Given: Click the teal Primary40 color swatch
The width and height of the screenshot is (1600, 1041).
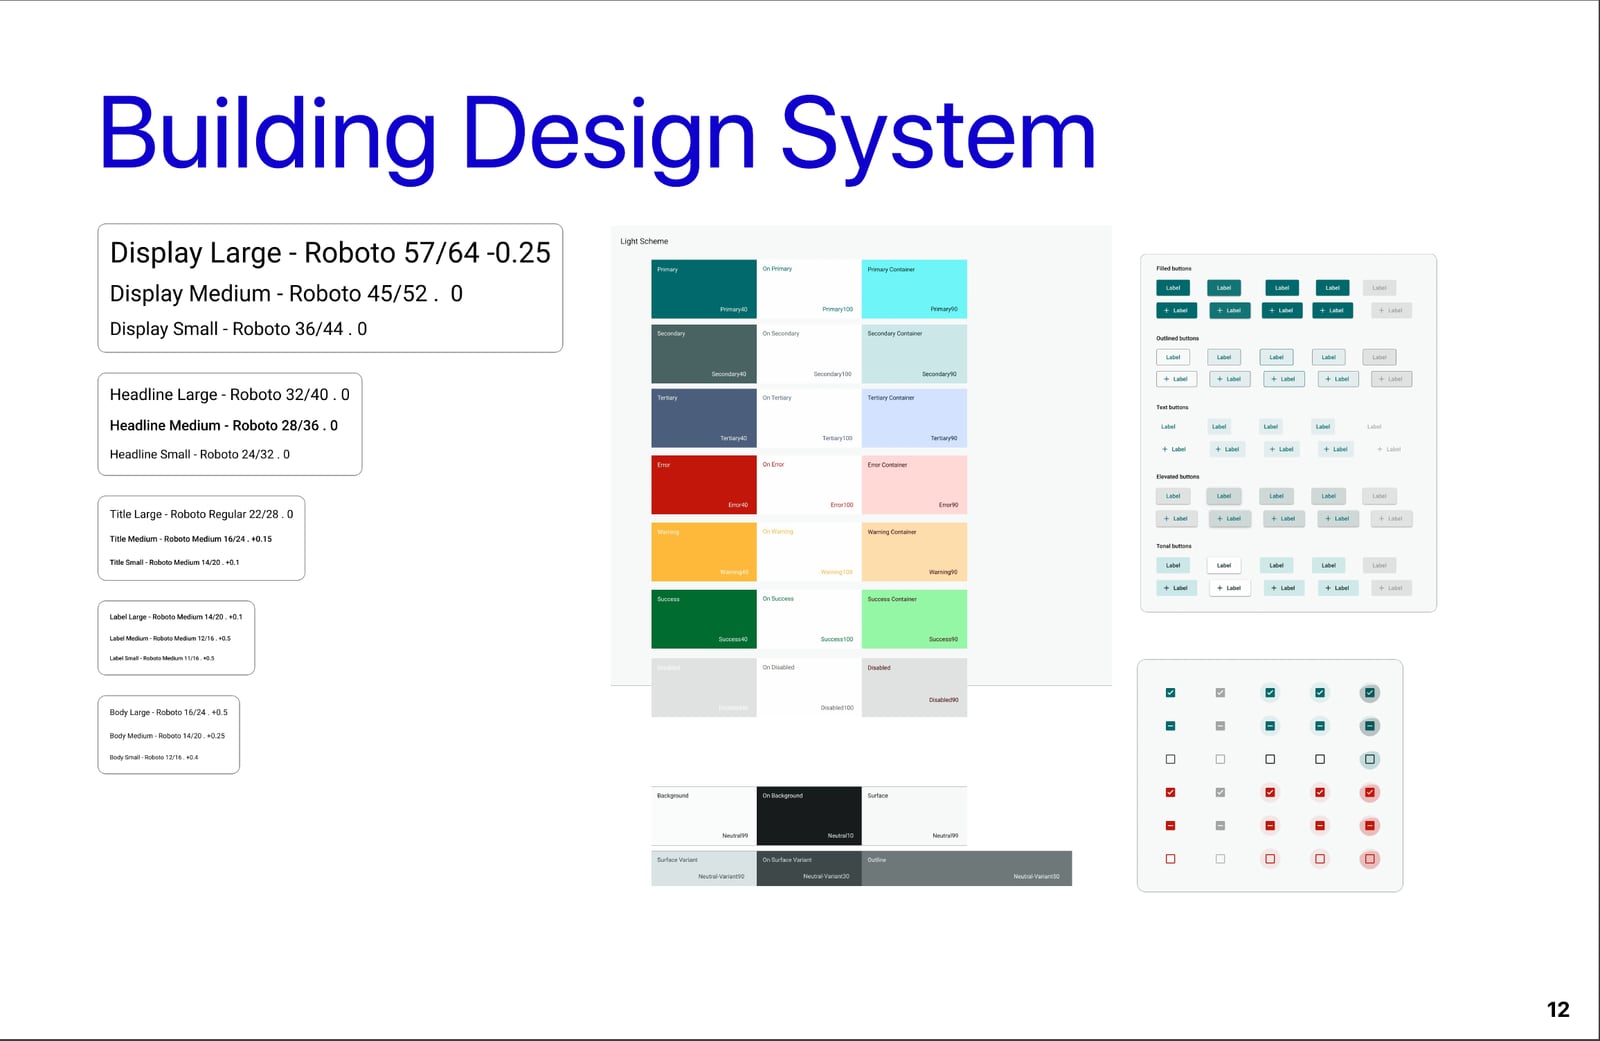Looking at the screenshot, I should pyautogui.click(x=704, y=289).
